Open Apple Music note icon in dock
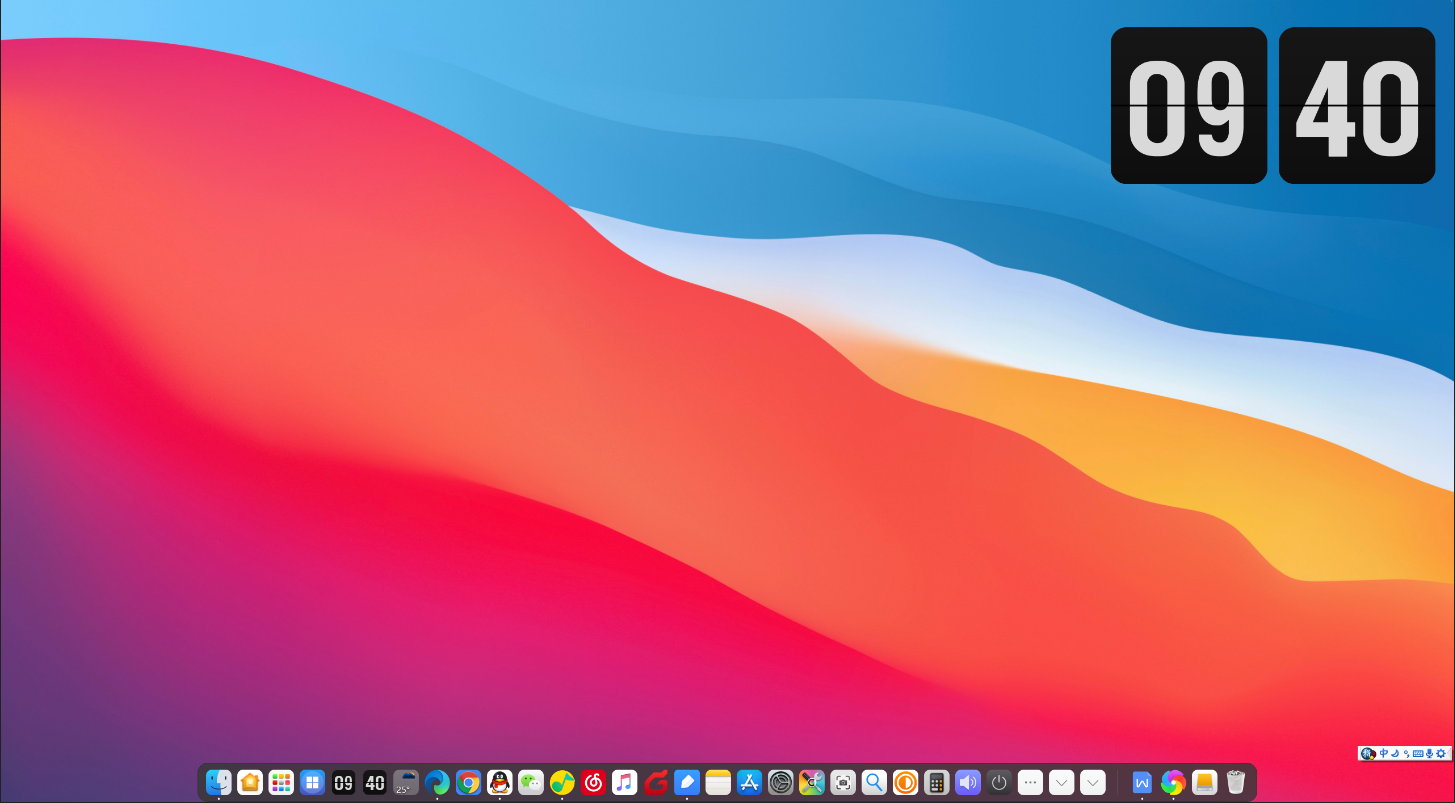Image resolution: width=1455 pixels, height=803 pixels. coord(624,782)
